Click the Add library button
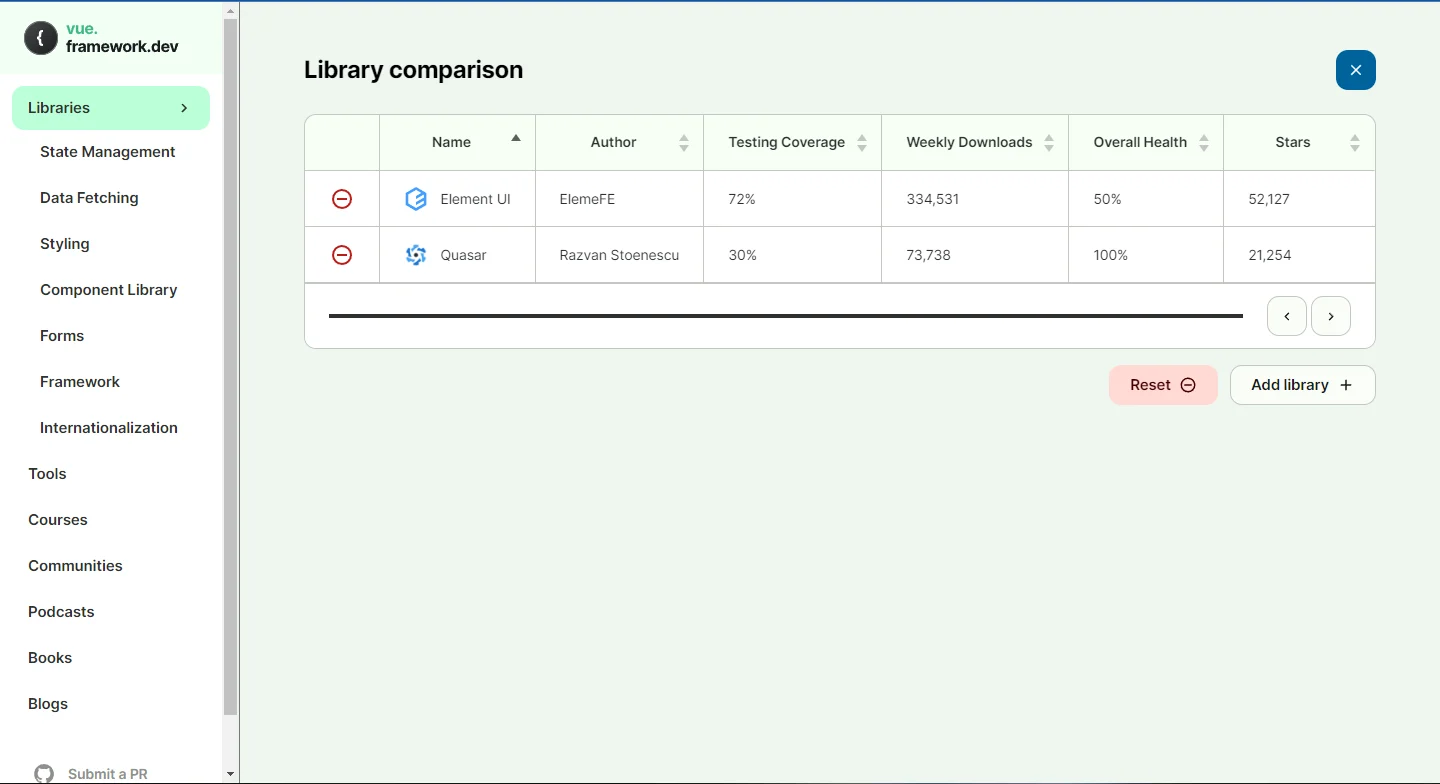The height and width of the screenshot is (784, 1440). coord(1302,385)
